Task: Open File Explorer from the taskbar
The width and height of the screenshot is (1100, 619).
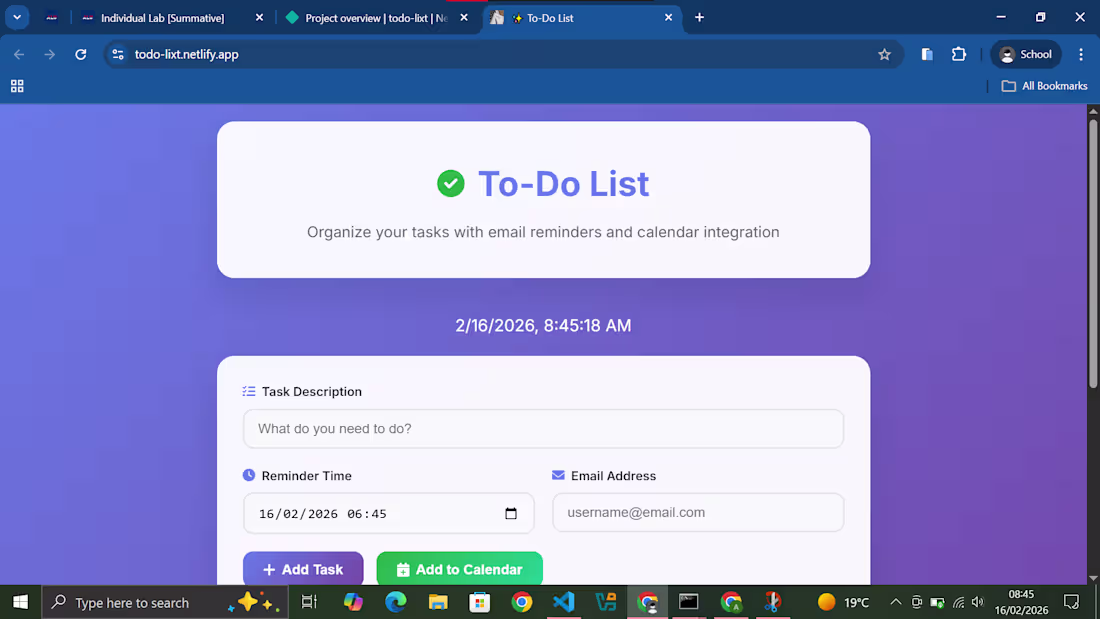Action: tap(438, 602)
